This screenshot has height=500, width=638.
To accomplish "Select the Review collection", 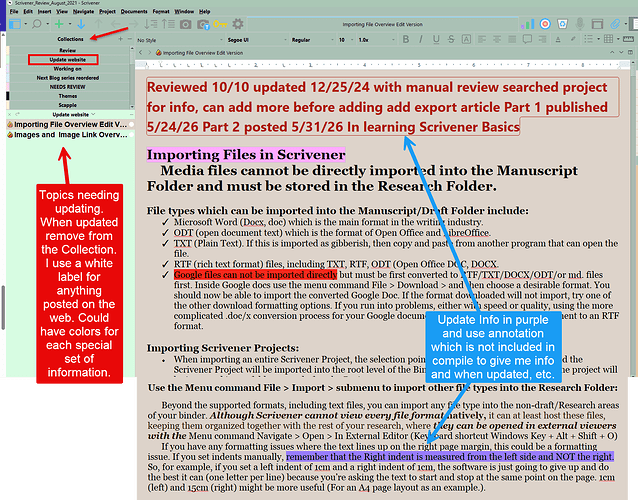I will click(68, 50).
